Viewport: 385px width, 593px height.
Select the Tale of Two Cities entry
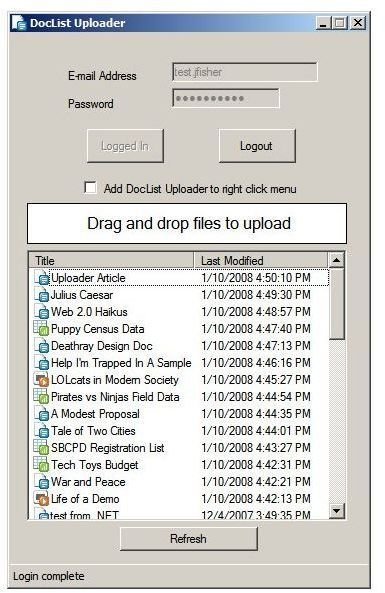93,431
